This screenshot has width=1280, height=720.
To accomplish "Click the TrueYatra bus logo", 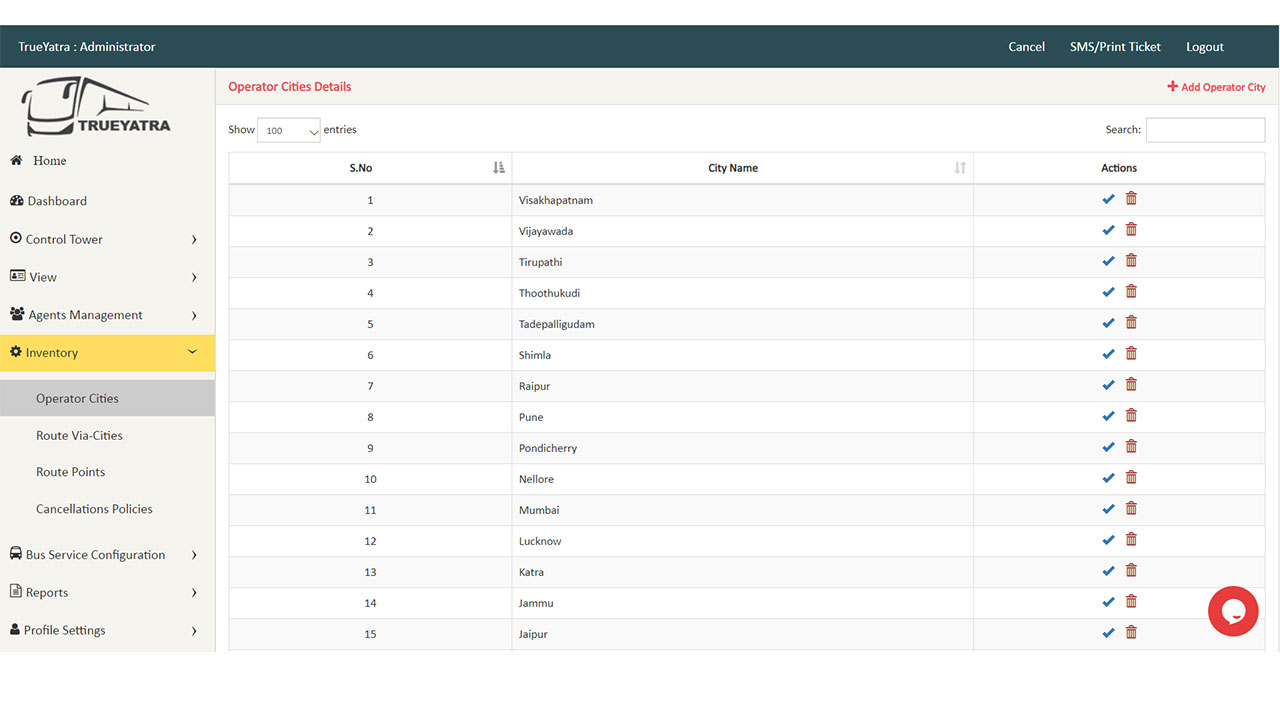I will click(97, 106).
